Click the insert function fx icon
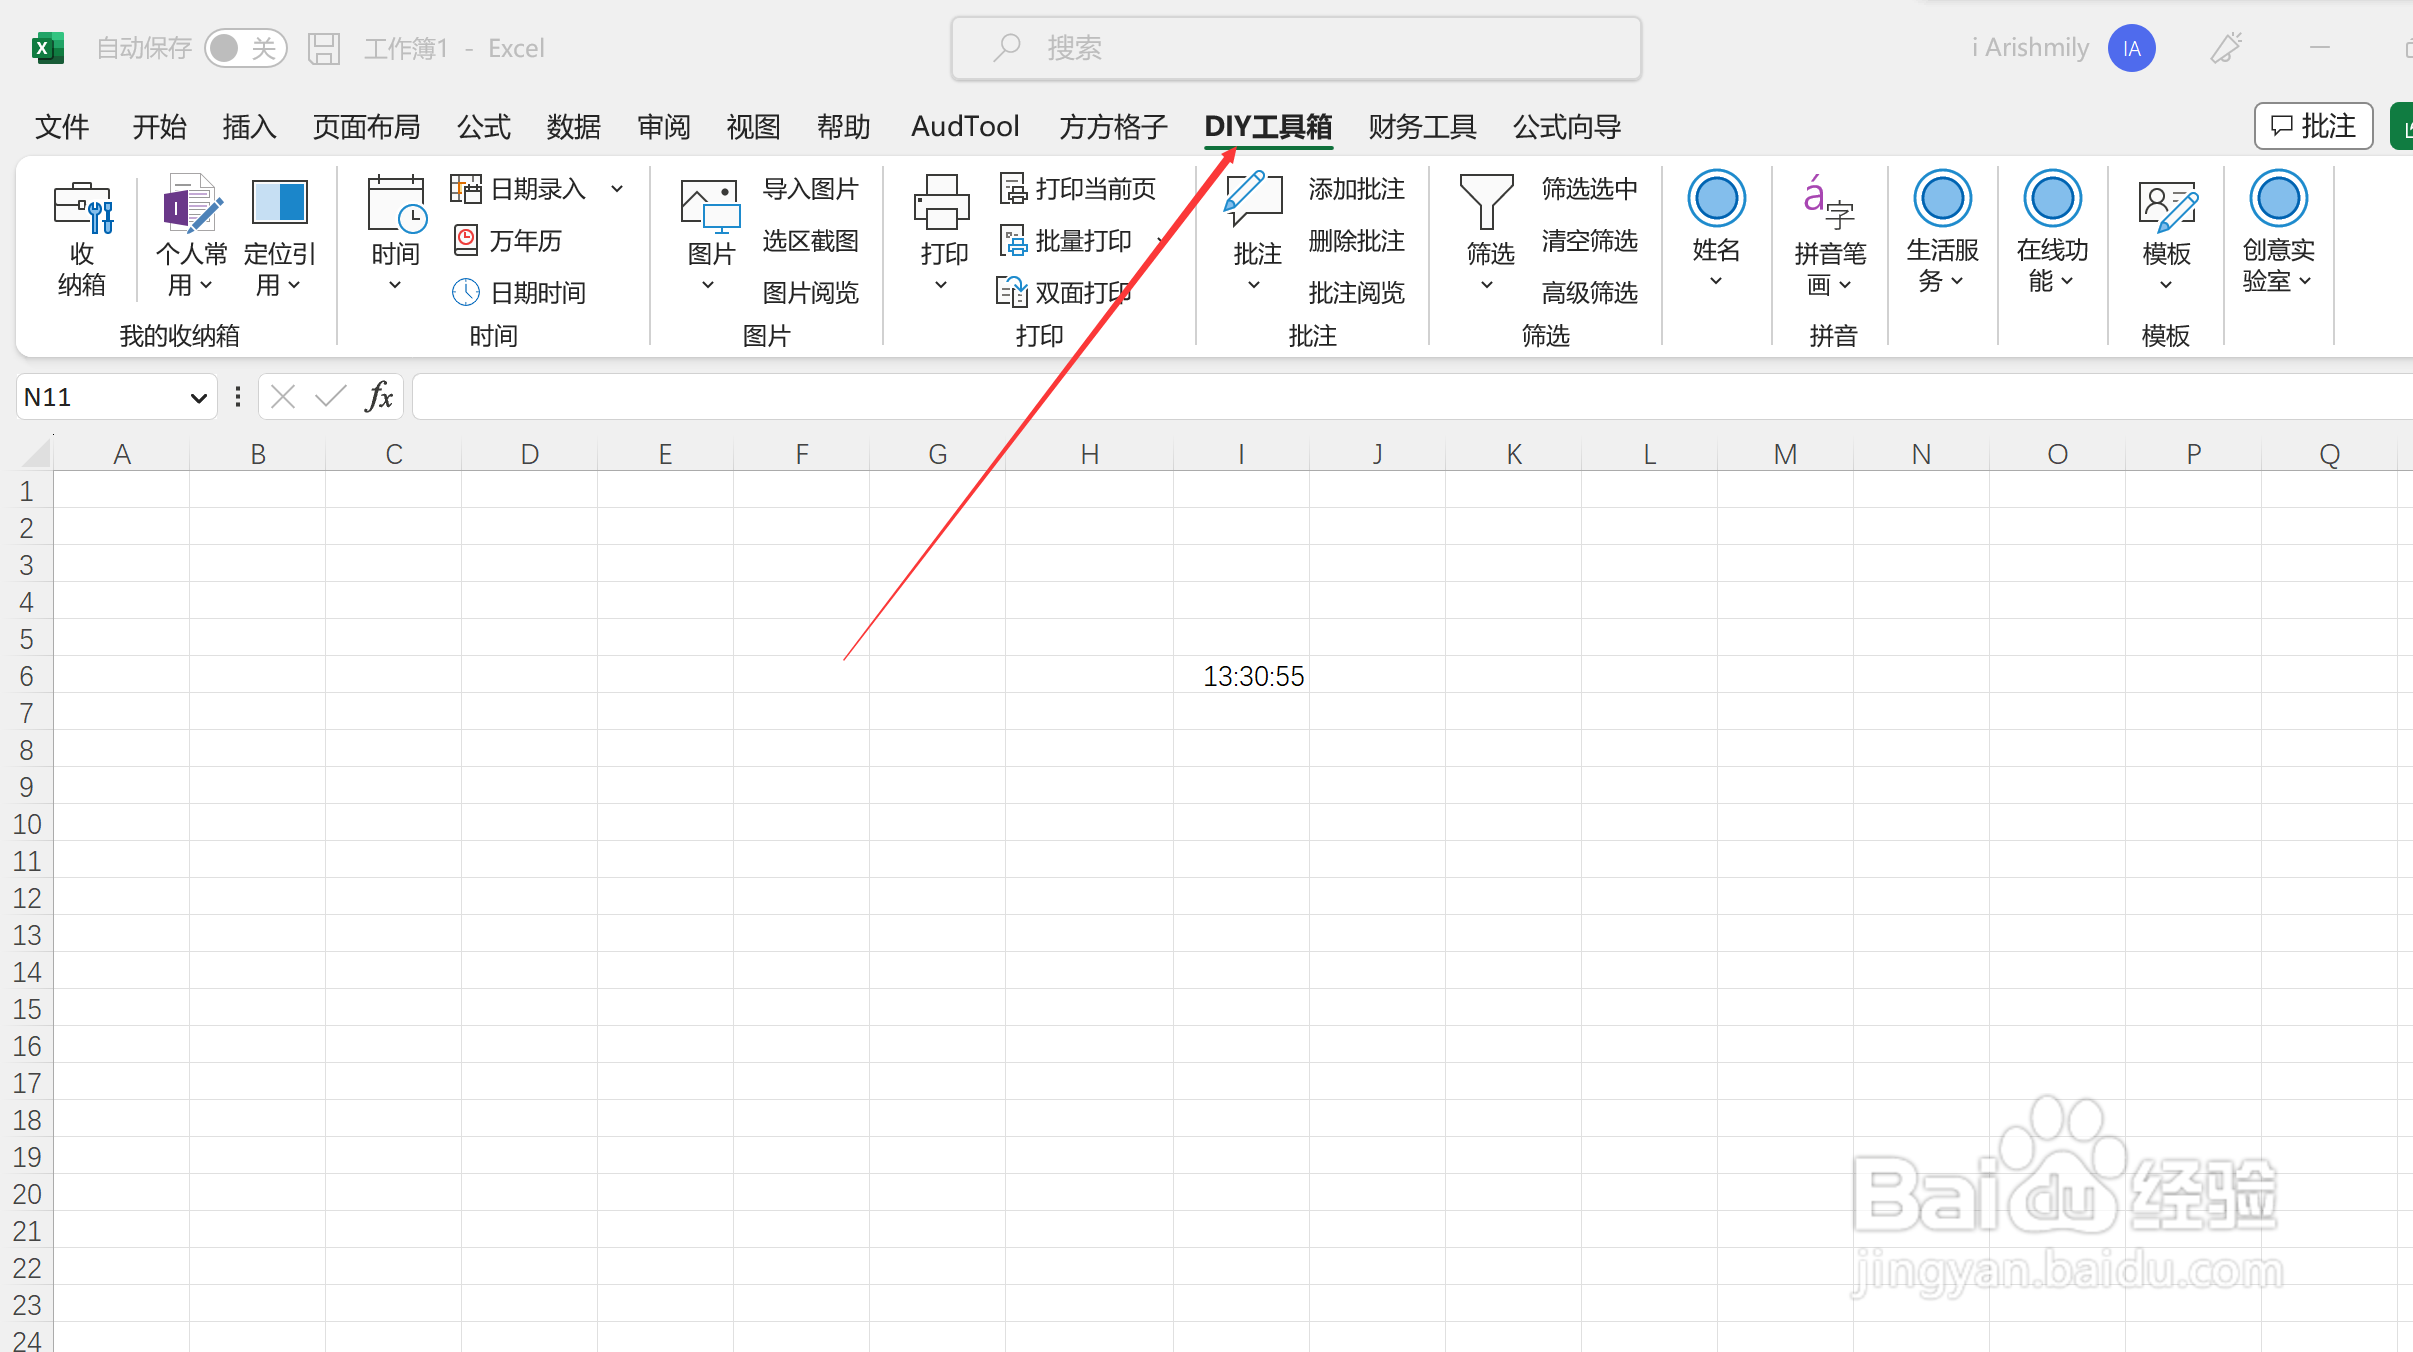This screenshot has width=2413, height=1352. 379,398
